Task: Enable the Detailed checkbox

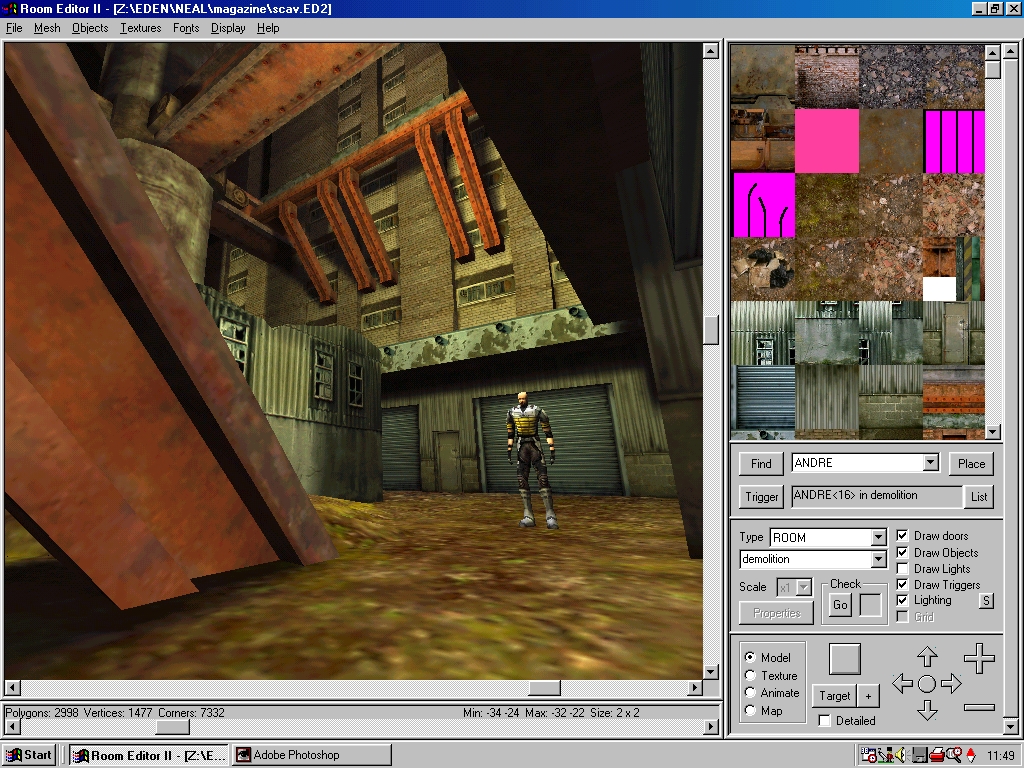Action: 825,720
